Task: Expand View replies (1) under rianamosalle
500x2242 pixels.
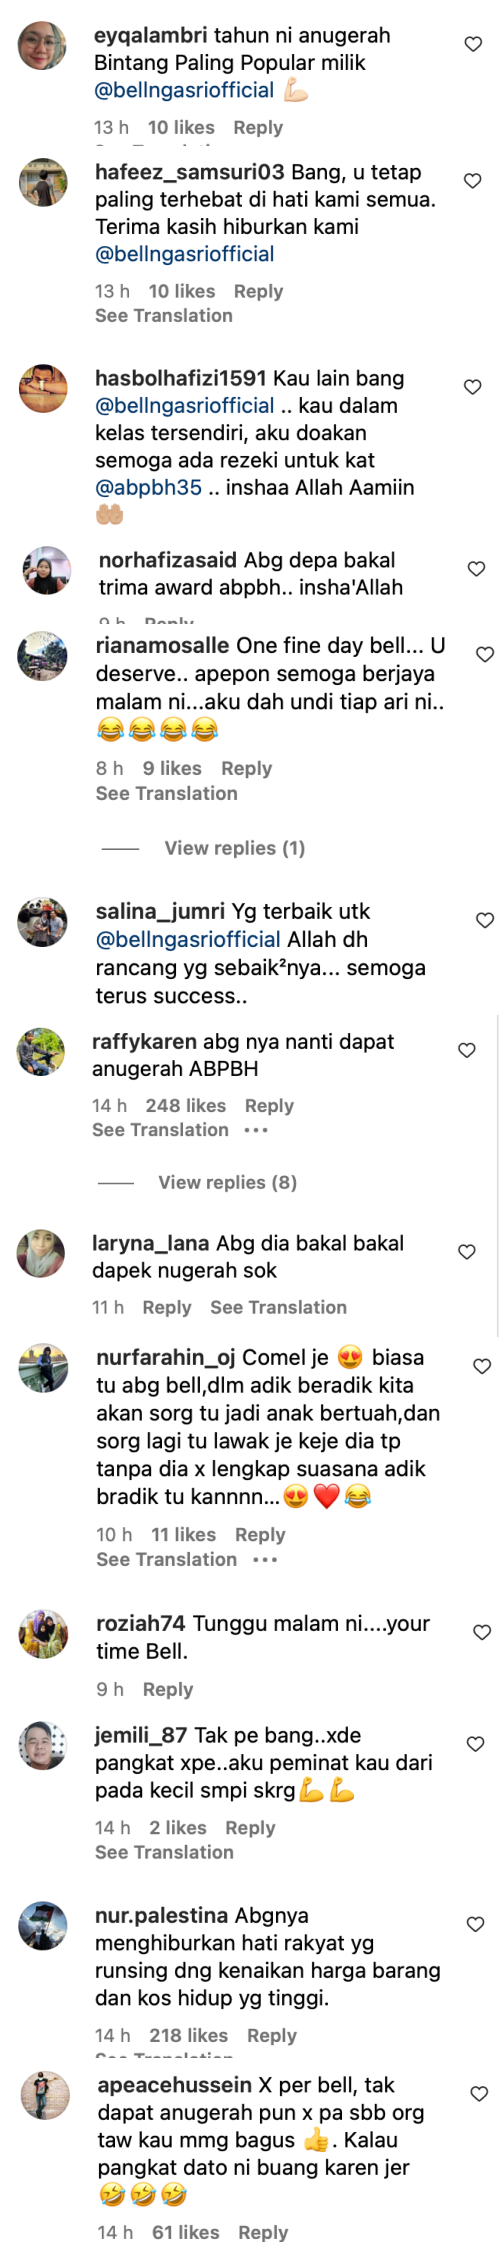Action: (x=235, y=848)
